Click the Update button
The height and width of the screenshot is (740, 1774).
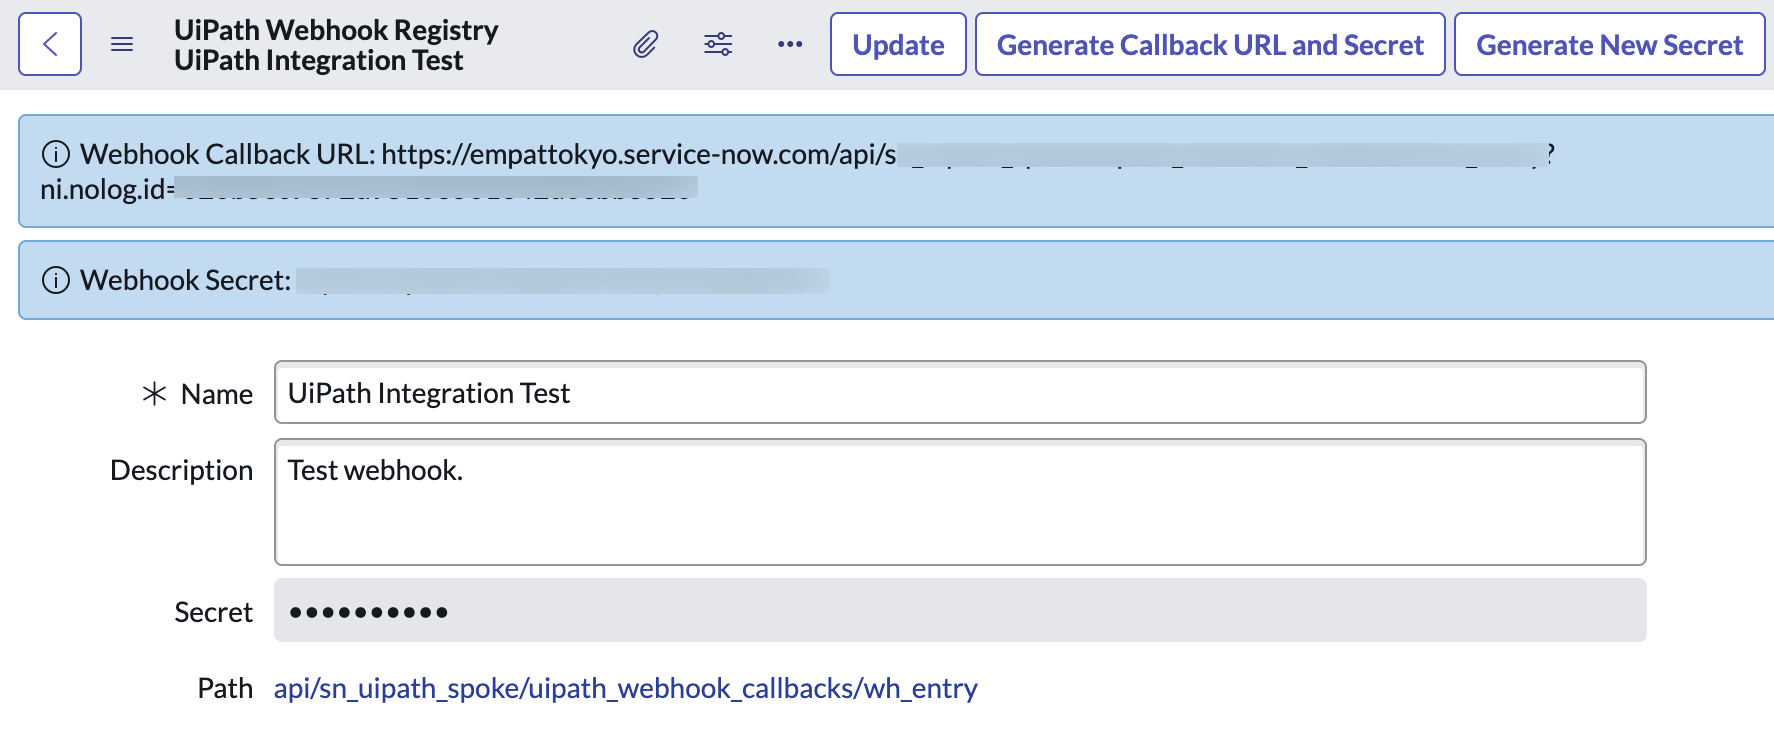[898, 44]
